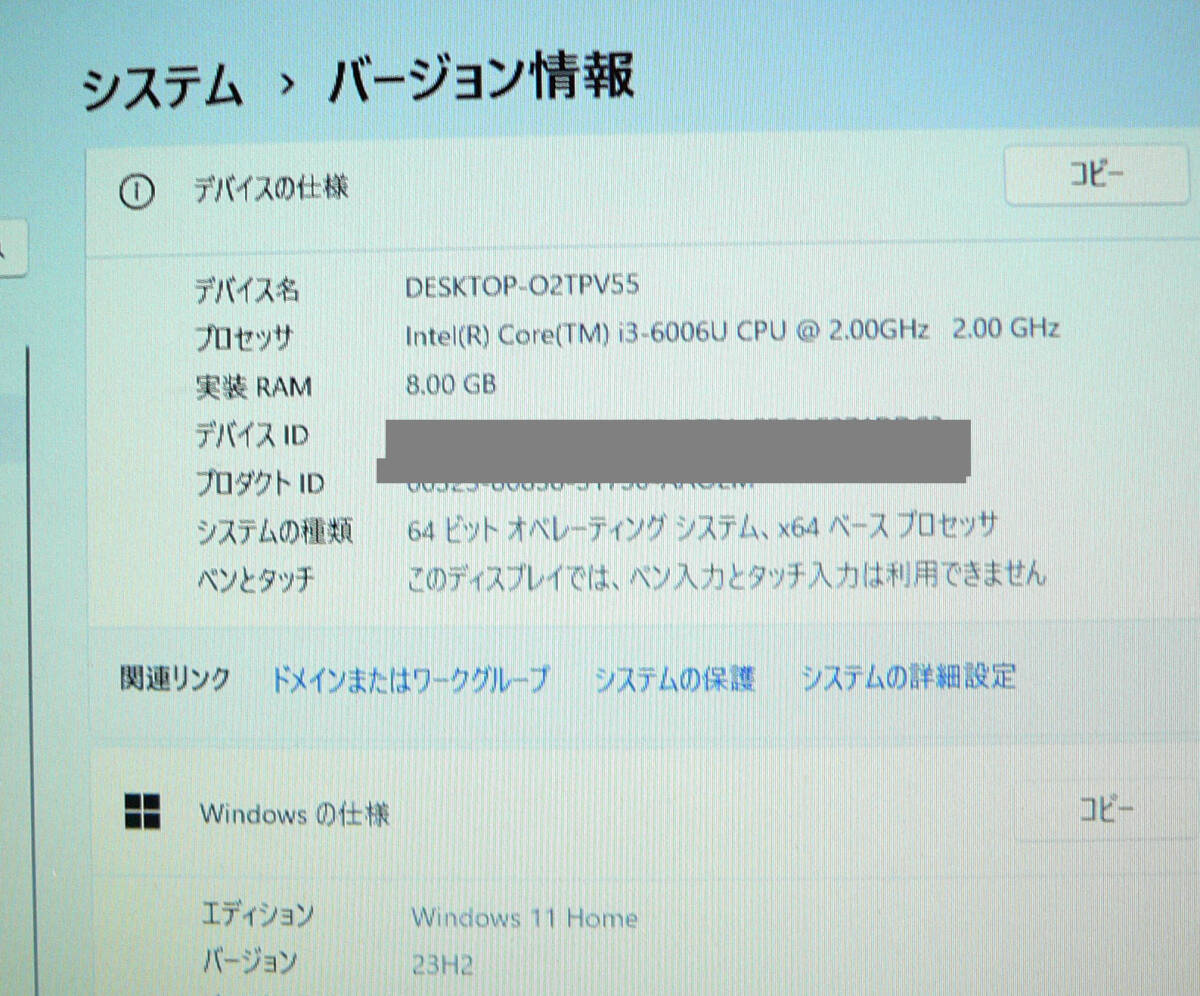Open the システムの詳細設定 link
The image size is (1200, 996).
point(909,677)
